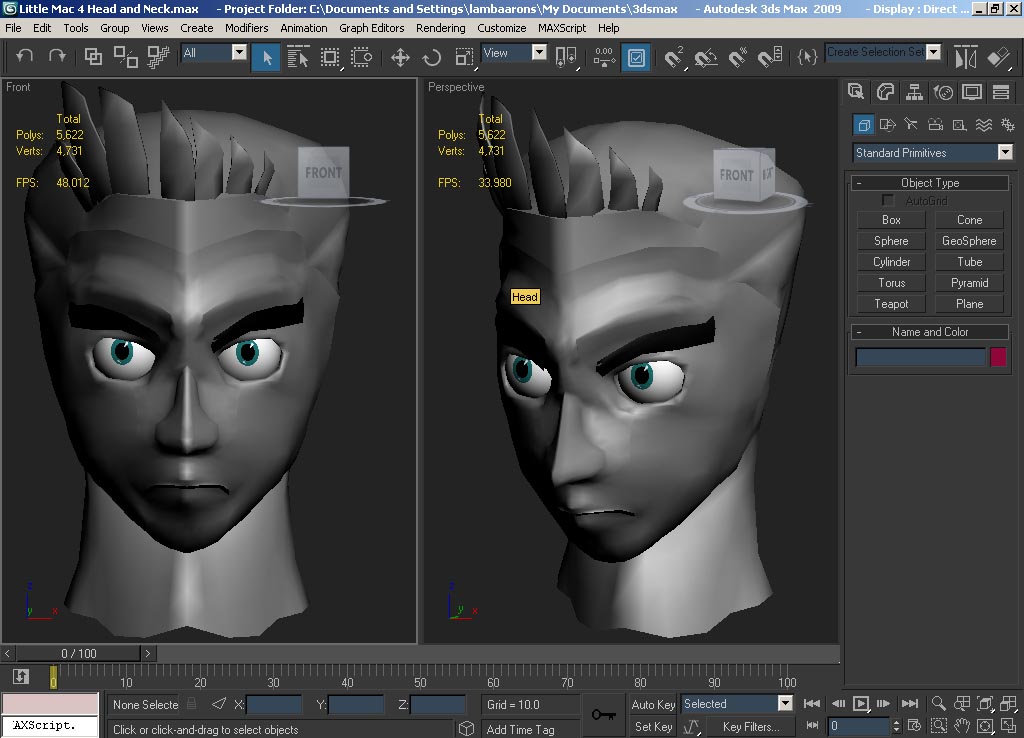Open the object color swatch
1024x738 pixels.
pos(998,357)
